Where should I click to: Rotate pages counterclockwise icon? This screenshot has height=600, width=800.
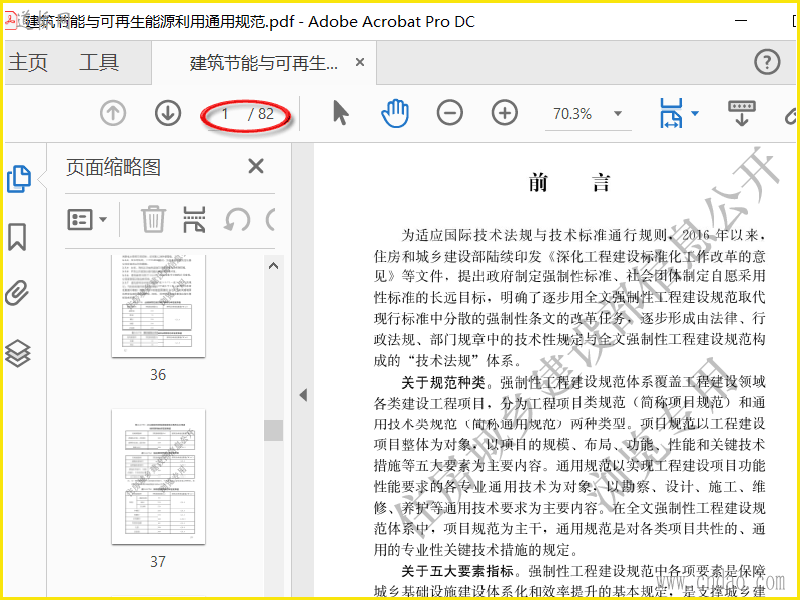point(237,220)
